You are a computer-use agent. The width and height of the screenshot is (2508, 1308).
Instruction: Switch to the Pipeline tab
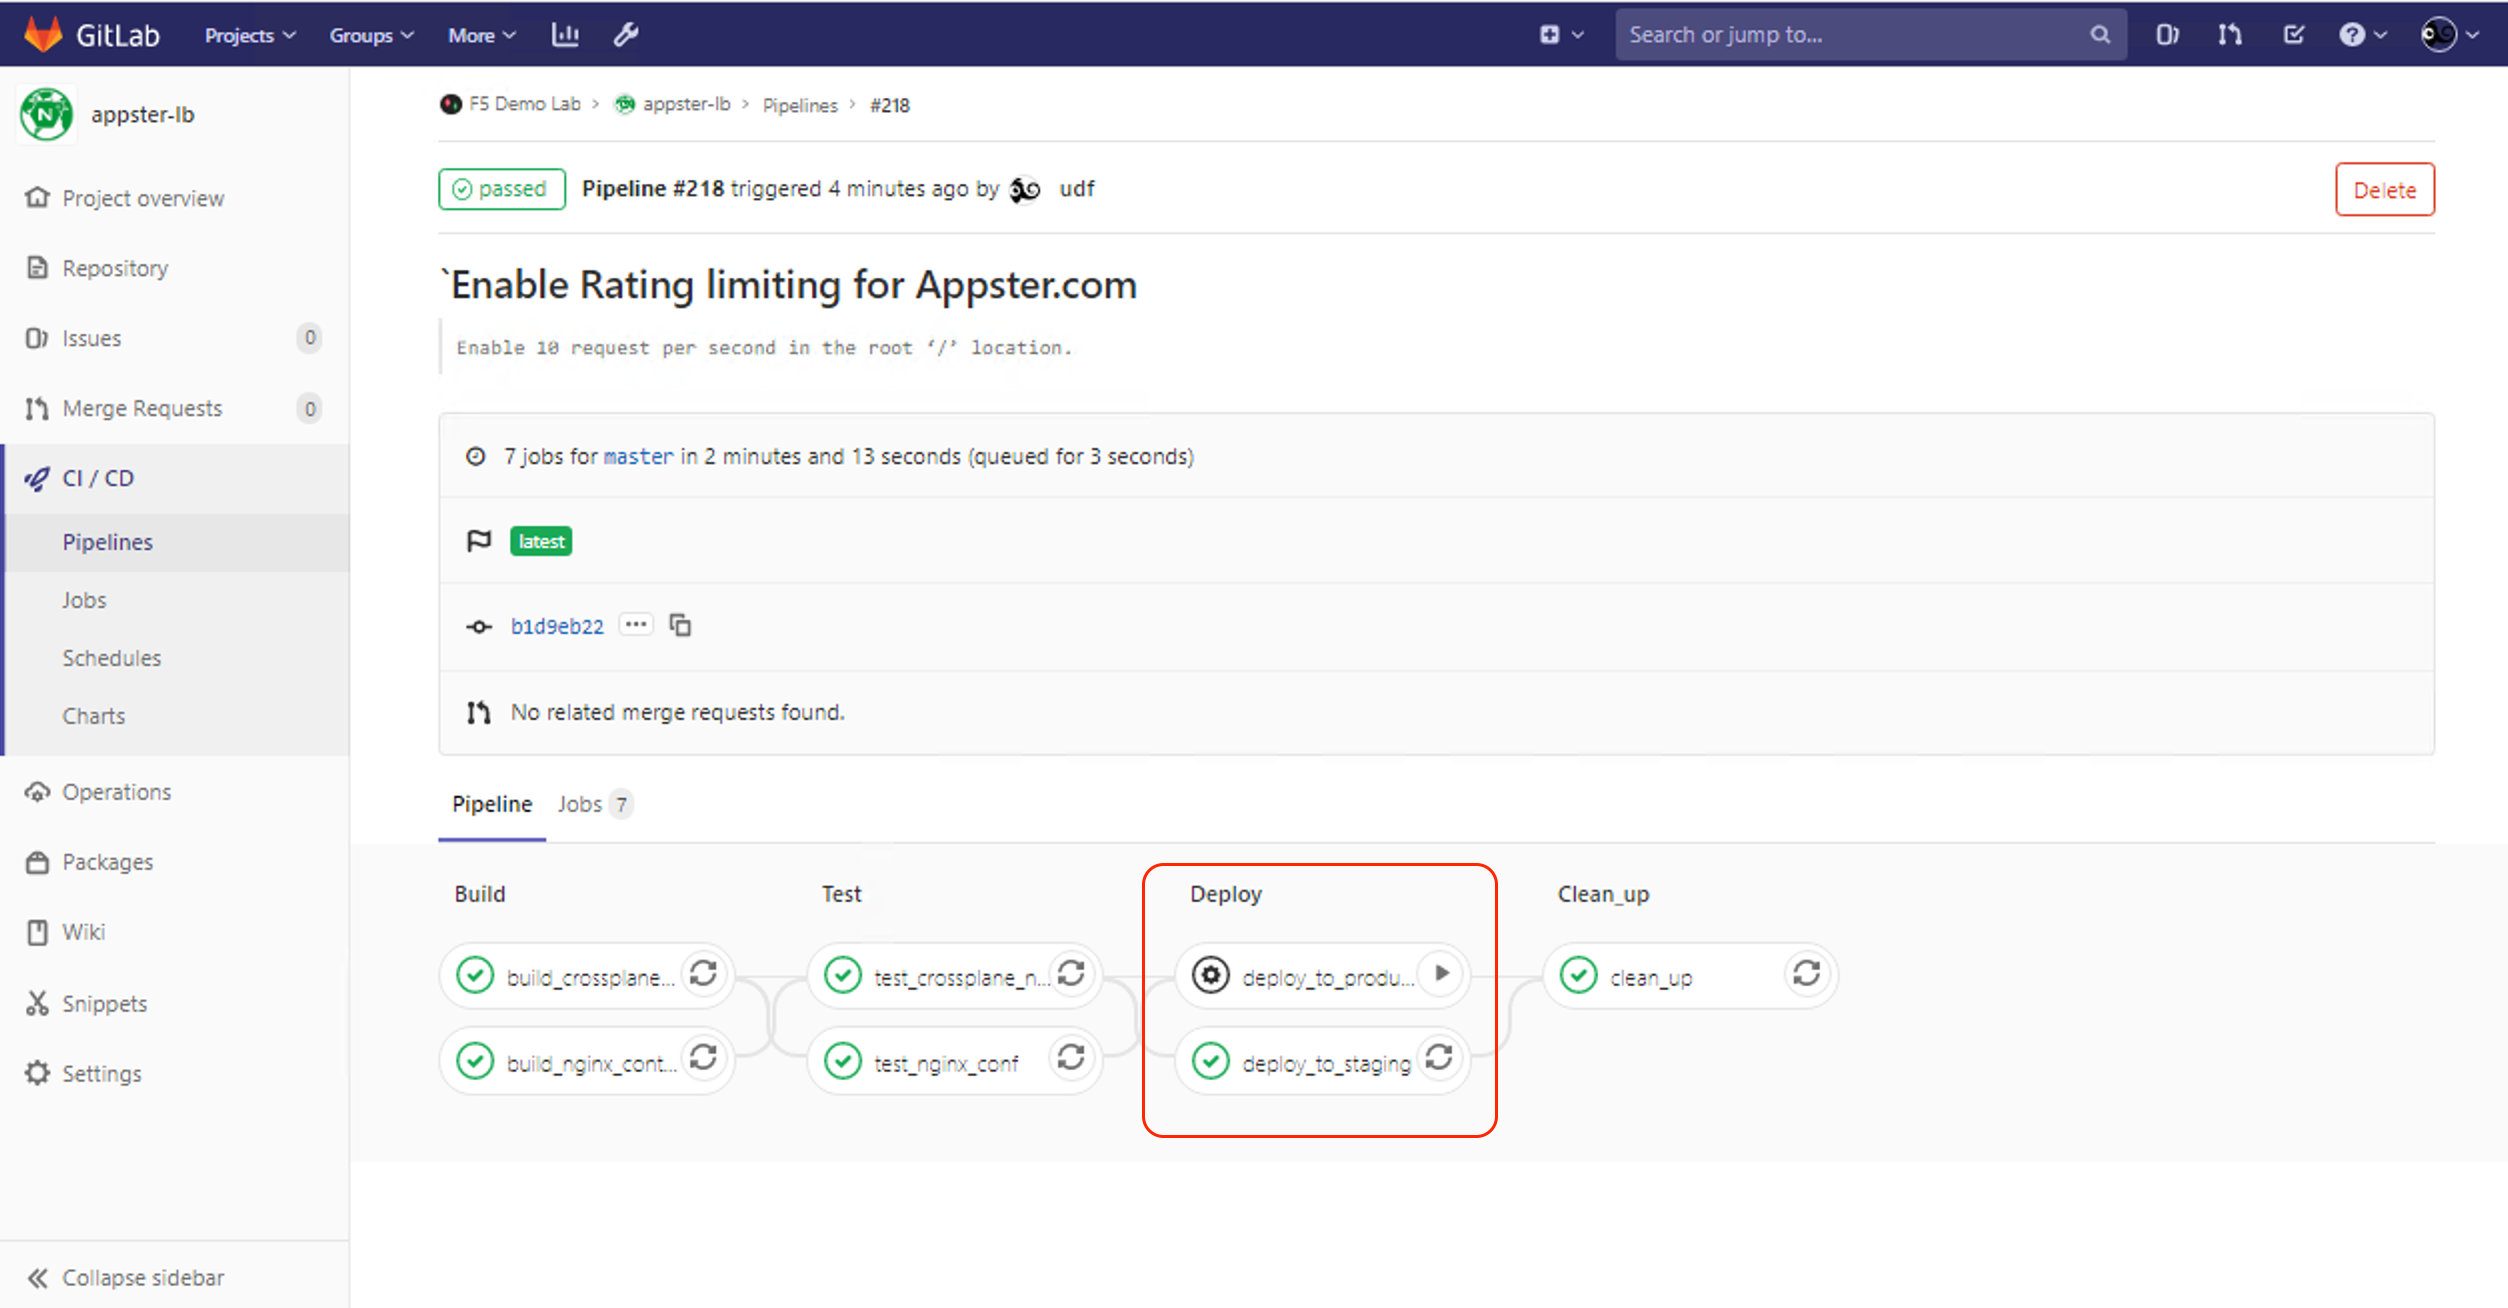[492, 804]
